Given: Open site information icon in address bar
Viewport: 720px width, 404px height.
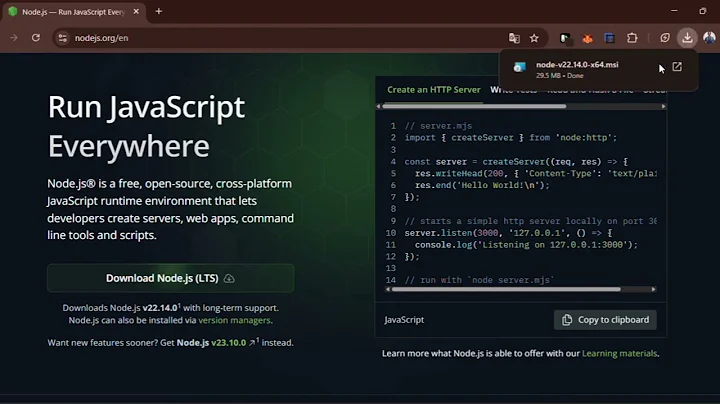Looking at the screenshot, I should tap(63, 38).
